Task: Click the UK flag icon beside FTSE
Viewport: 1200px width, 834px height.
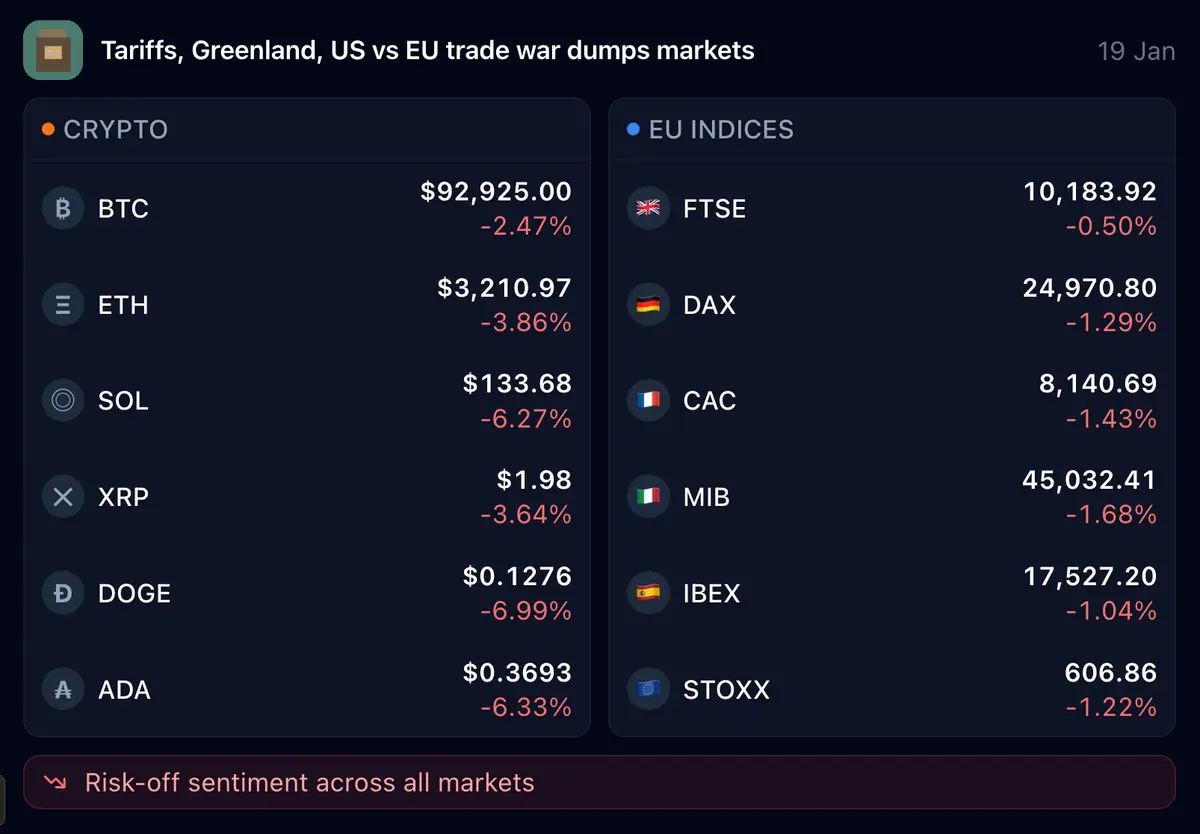Action: pos(648,209)
